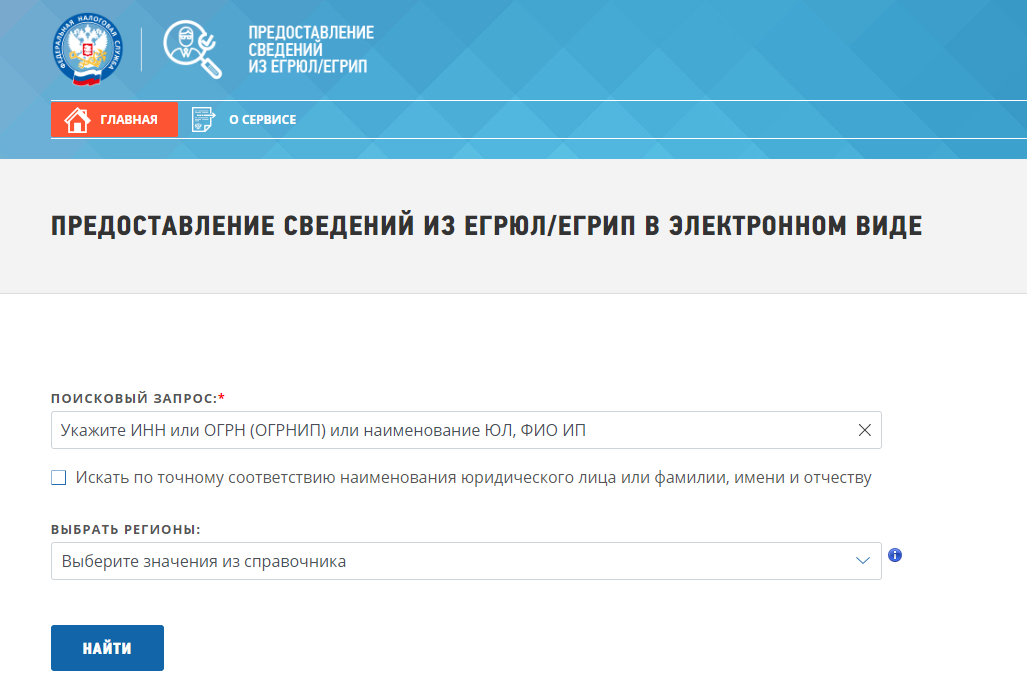The height and width of the screenshot is (682, 1027).
Task: Switch to the О сервисе tab
Action: (x=262, y=120)
